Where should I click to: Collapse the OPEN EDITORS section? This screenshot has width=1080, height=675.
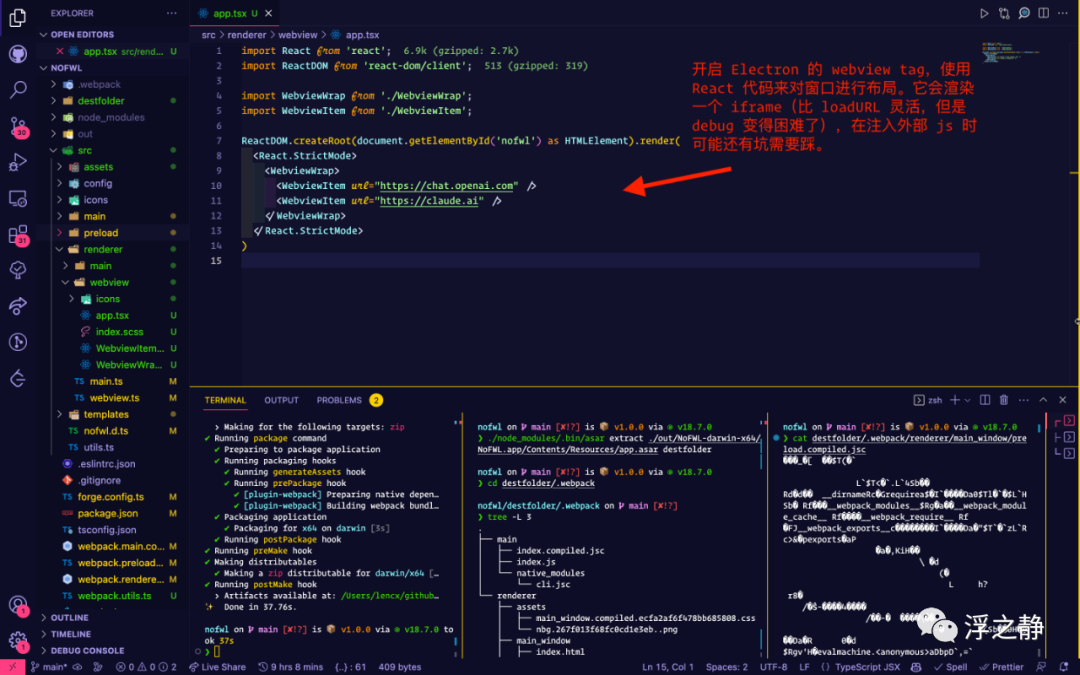82,34
